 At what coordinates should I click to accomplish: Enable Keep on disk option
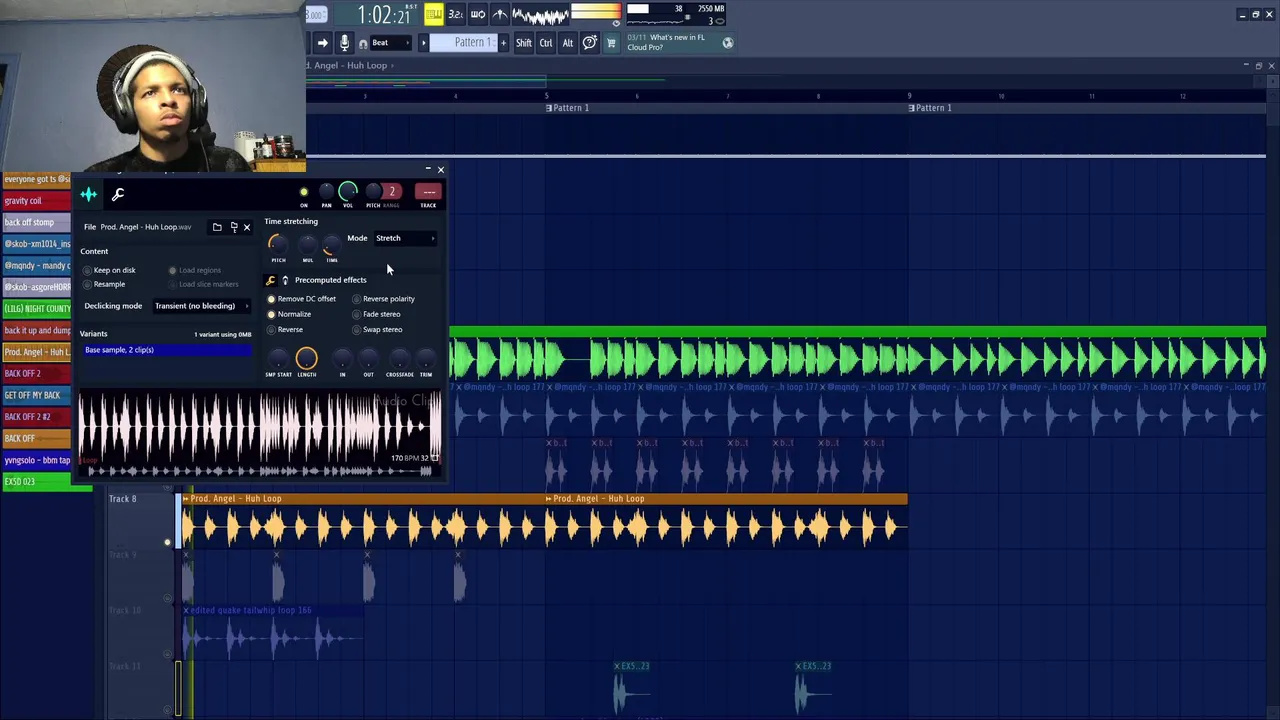[x=110, y=270]
